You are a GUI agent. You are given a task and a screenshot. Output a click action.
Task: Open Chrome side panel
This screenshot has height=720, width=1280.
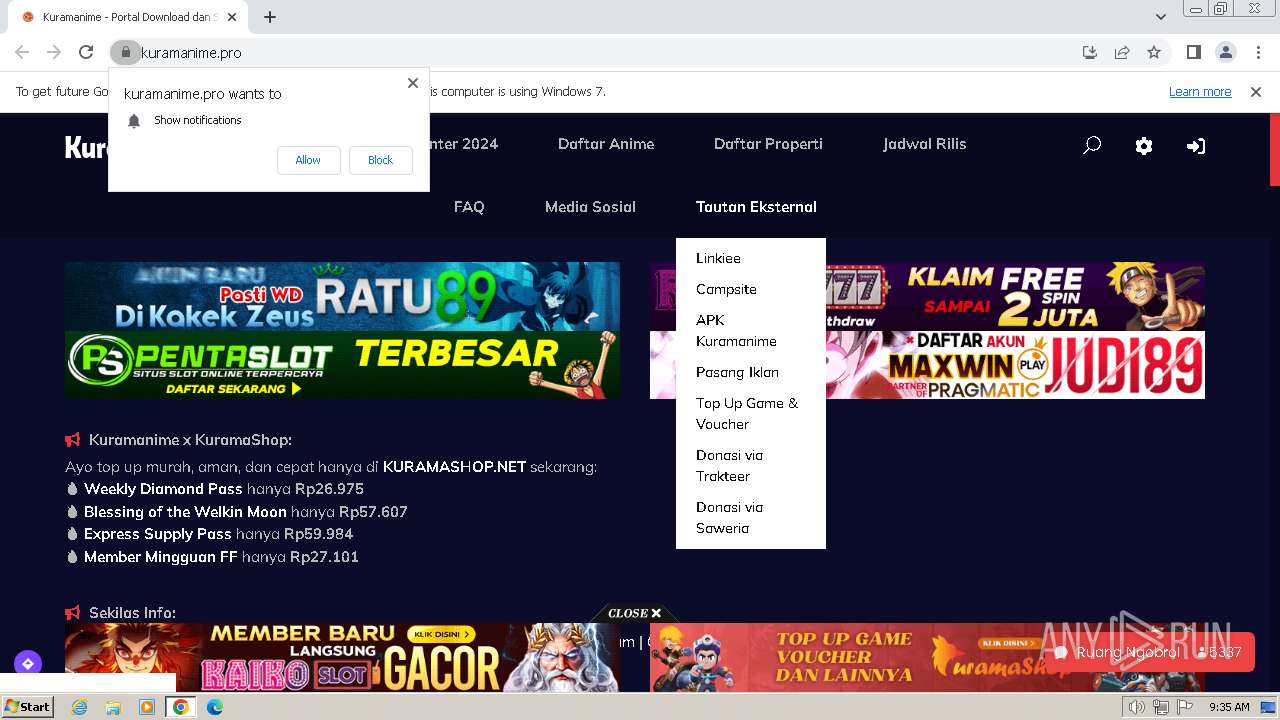[1193, 52]
